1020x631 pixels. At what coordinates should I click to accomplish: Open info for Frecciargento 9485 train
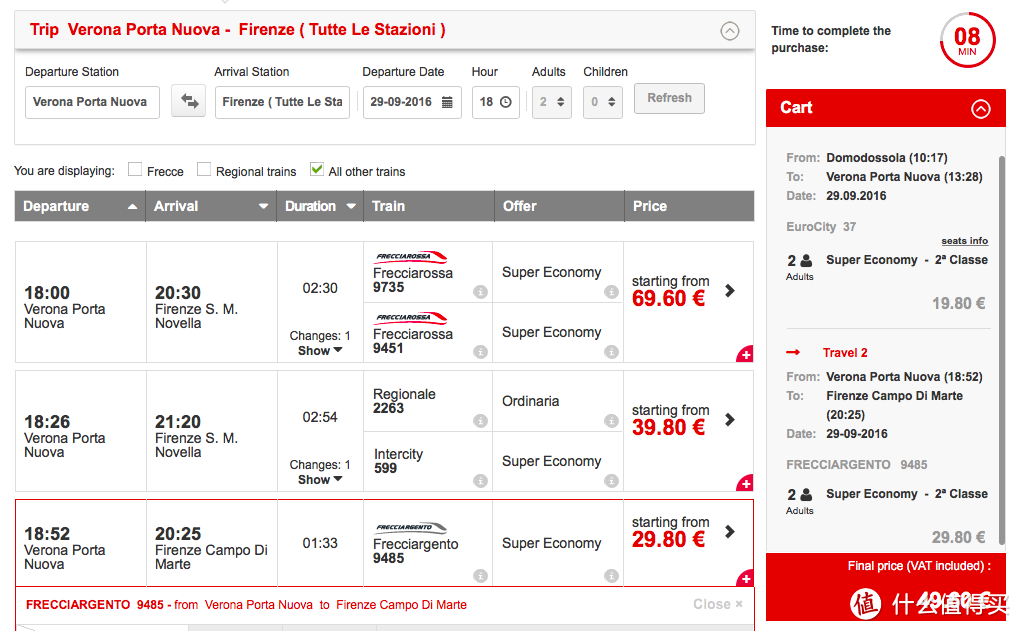pyautogui.click(x=480, y=576)
